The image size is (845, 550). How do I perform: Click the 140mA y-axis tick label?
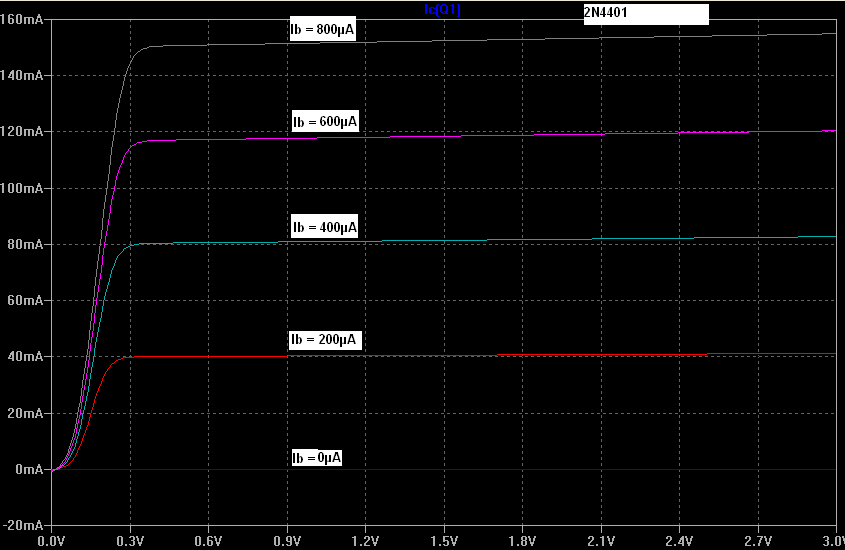click(22, 75)
